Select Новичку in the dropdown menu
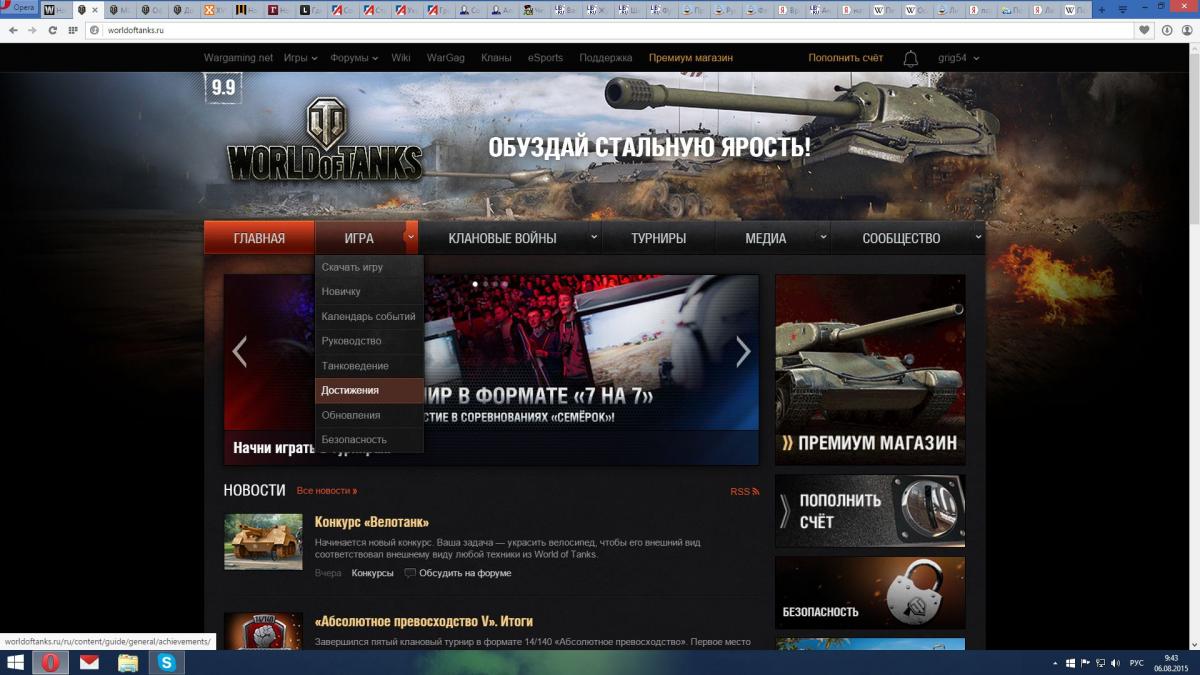 369,292
